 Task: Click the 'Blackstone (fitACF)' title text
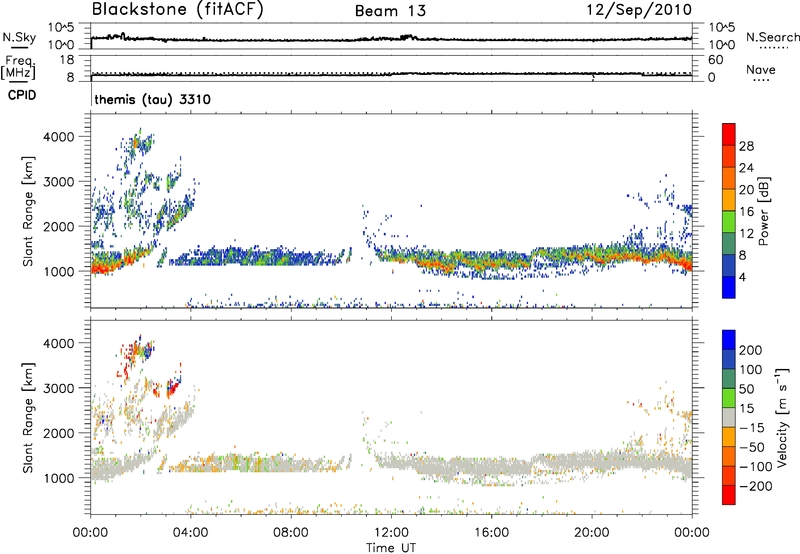178,10
